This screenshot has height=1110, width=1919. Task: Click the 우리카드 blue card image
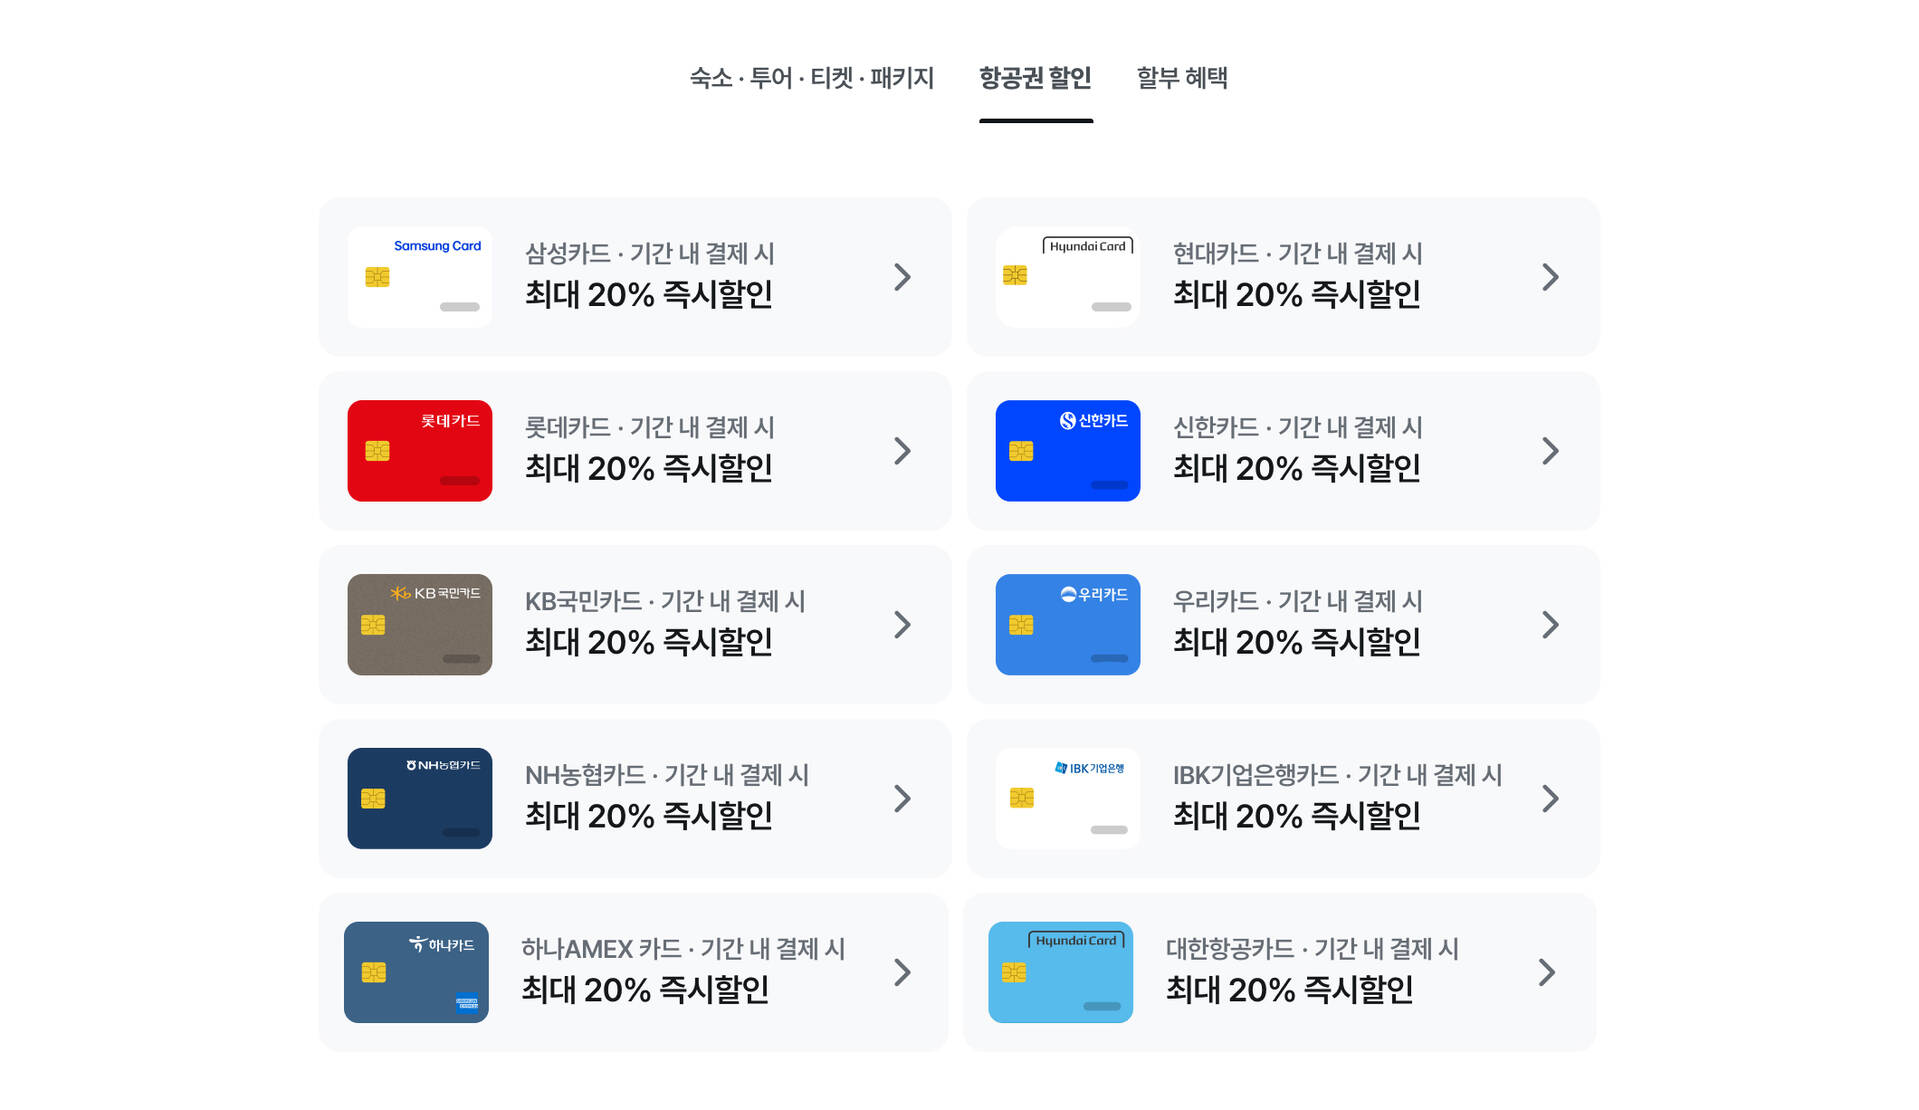pyautogui.click(x=1067, y=625)
